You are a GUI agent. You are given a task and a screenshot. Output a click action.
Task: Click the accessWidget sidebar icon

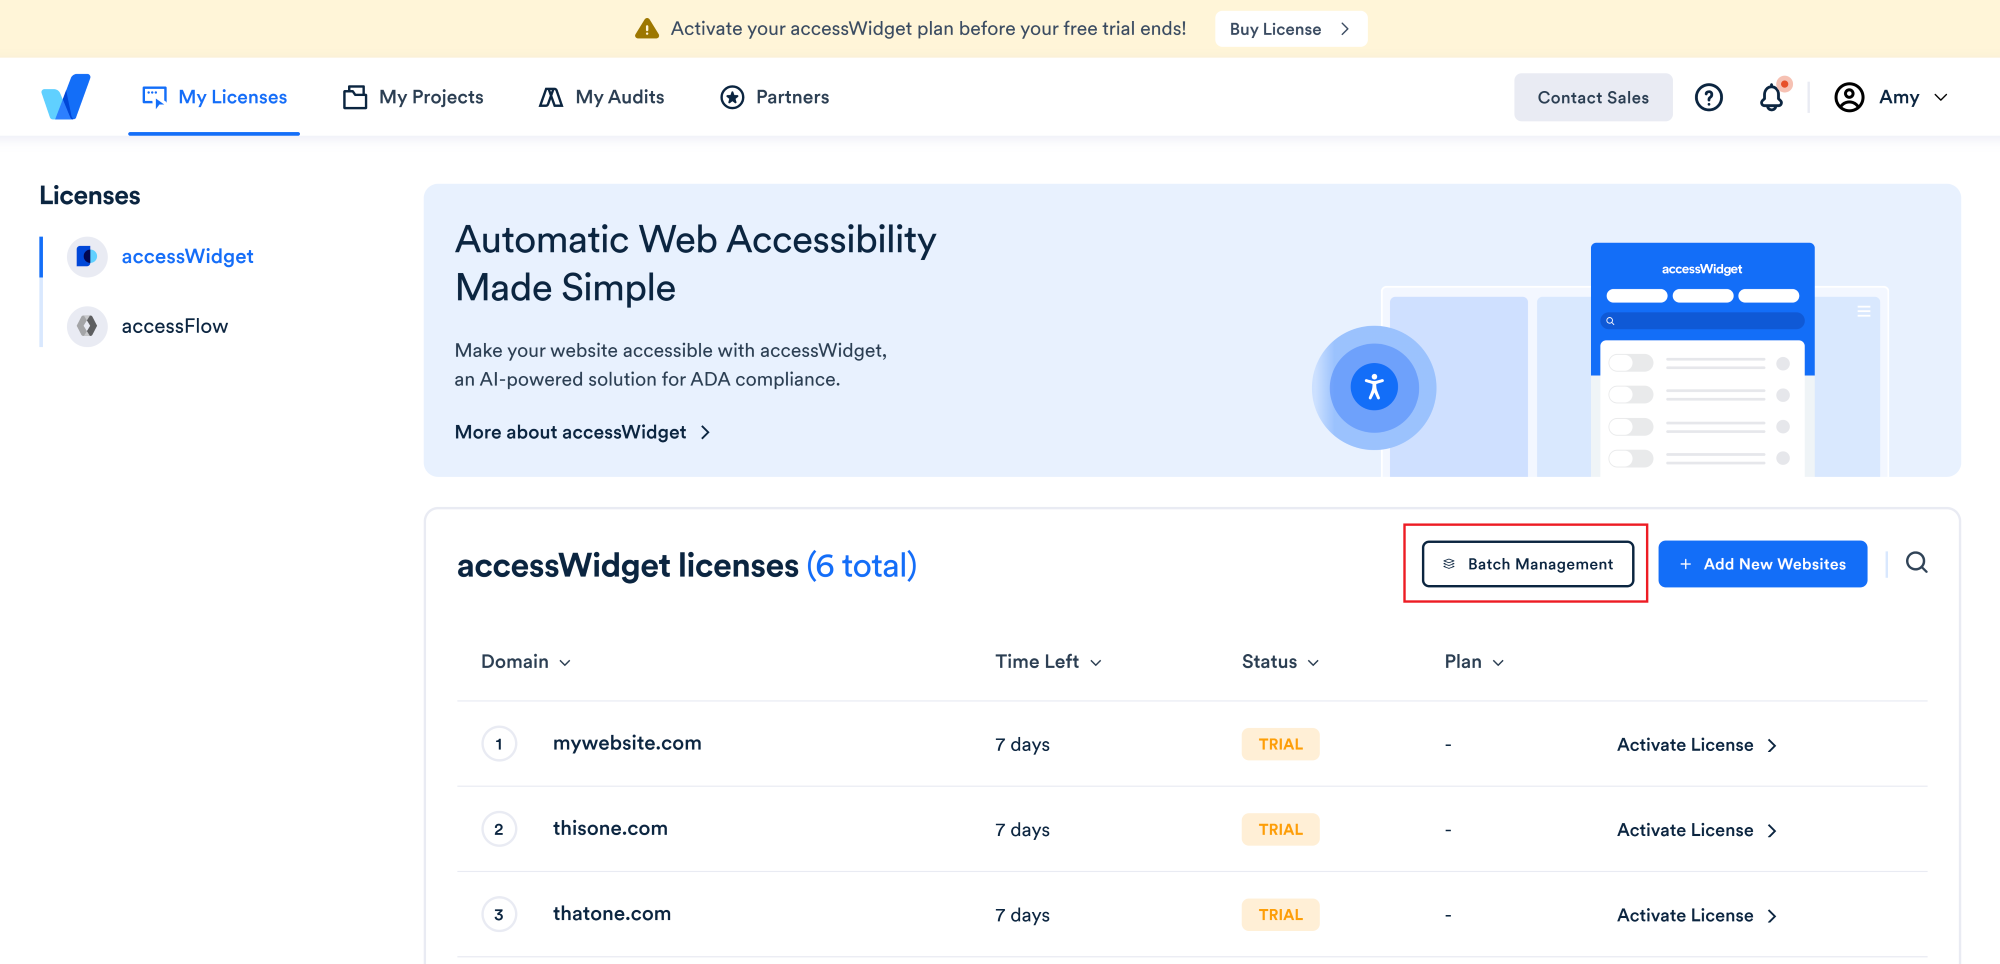tap(87, 257)
